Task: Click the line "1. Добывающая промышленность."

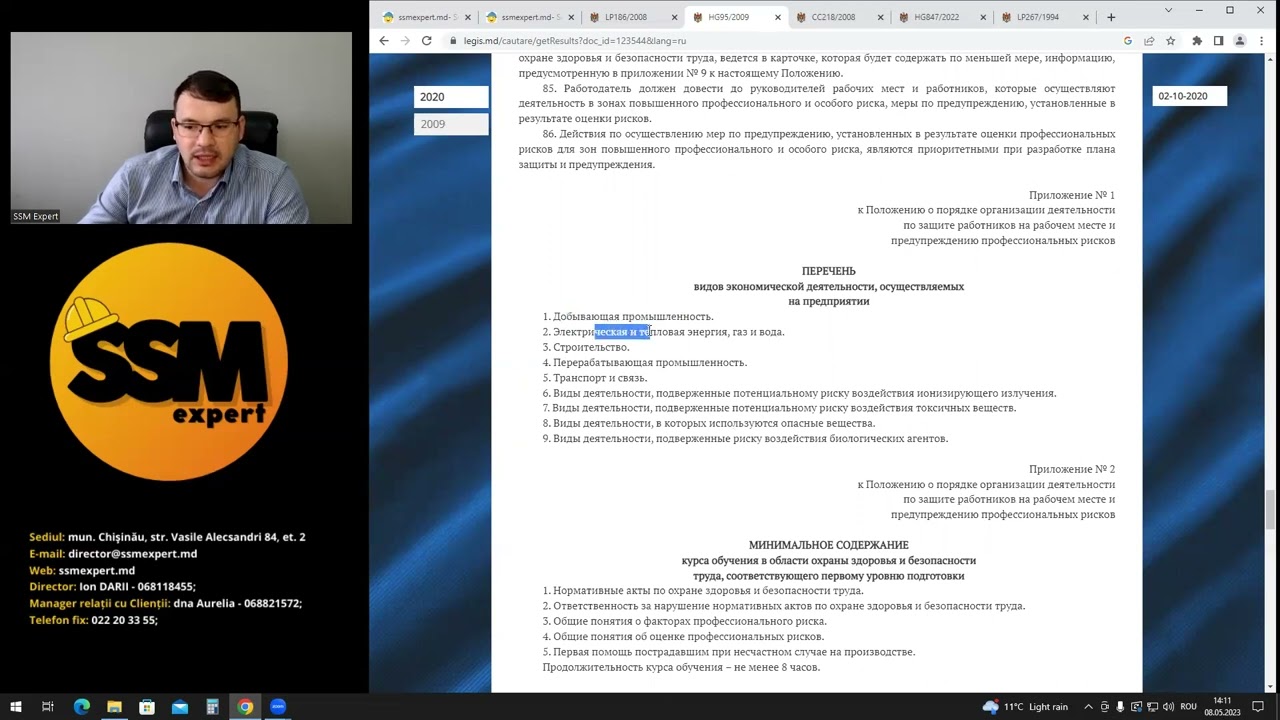Action: click(628, 317)
